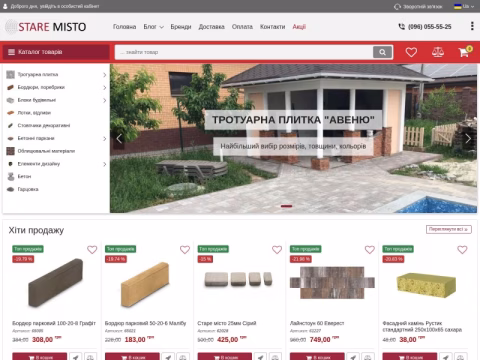The width and height of the screenshot is (480, 360).
Task: Click the Тротуарна плитка Авеню banner title
Action: [x=293, y=120]
